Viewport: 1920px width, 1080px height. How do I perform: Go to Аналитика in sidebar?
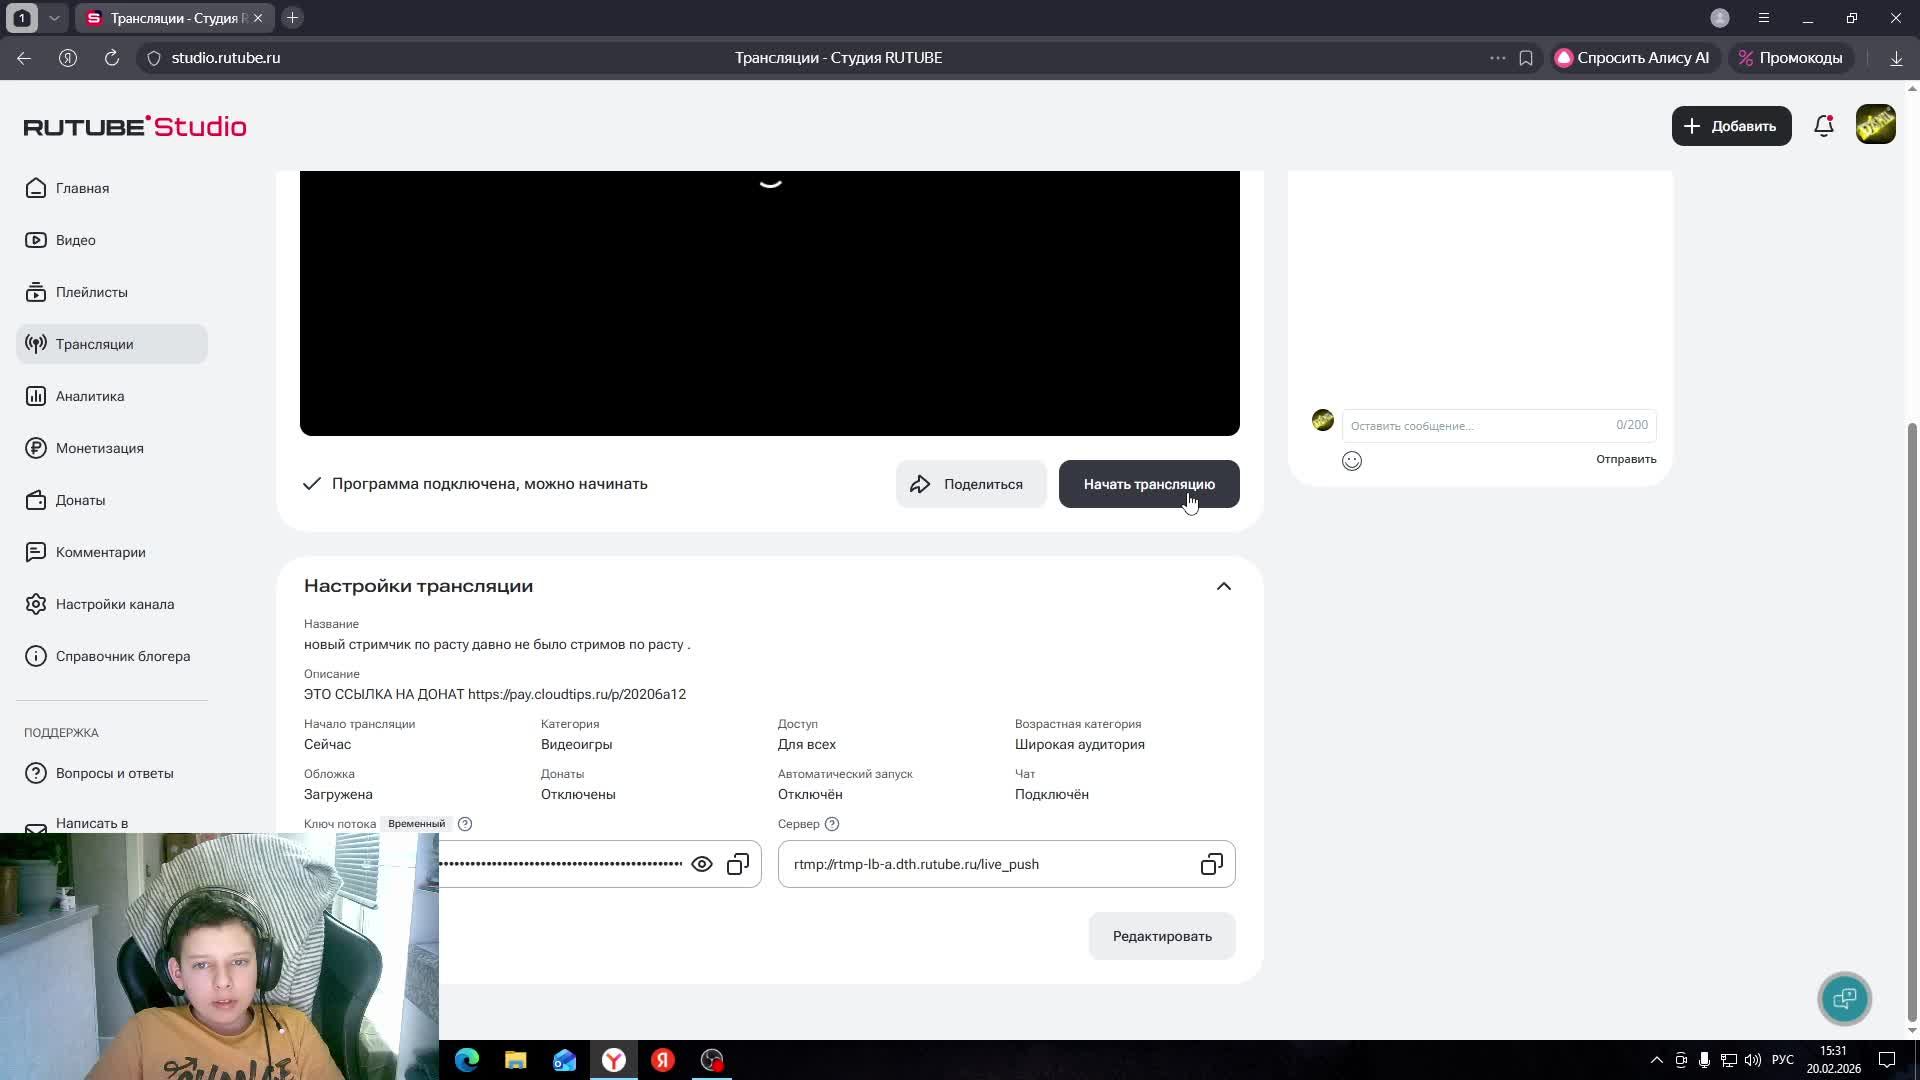(90, 396)
